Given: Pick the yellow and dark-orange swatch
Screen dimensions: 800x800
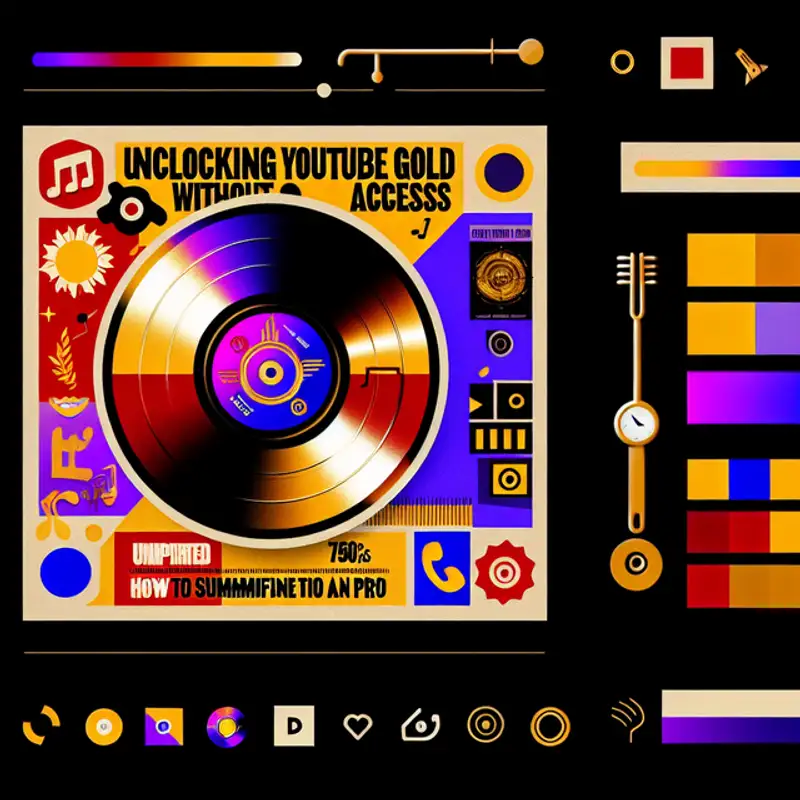Looking at the screenshot, I should pyautogui.click(x=743, y=260).
